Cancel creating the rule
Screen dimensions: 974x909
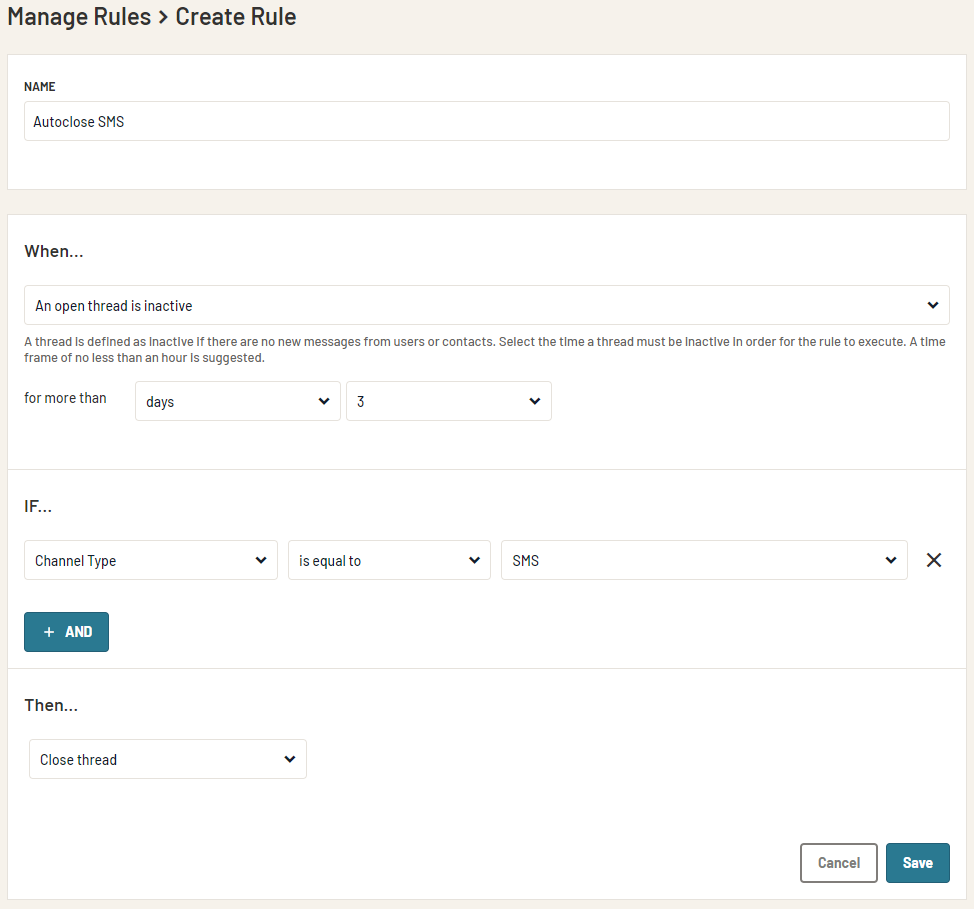click(x=838, y=862)
